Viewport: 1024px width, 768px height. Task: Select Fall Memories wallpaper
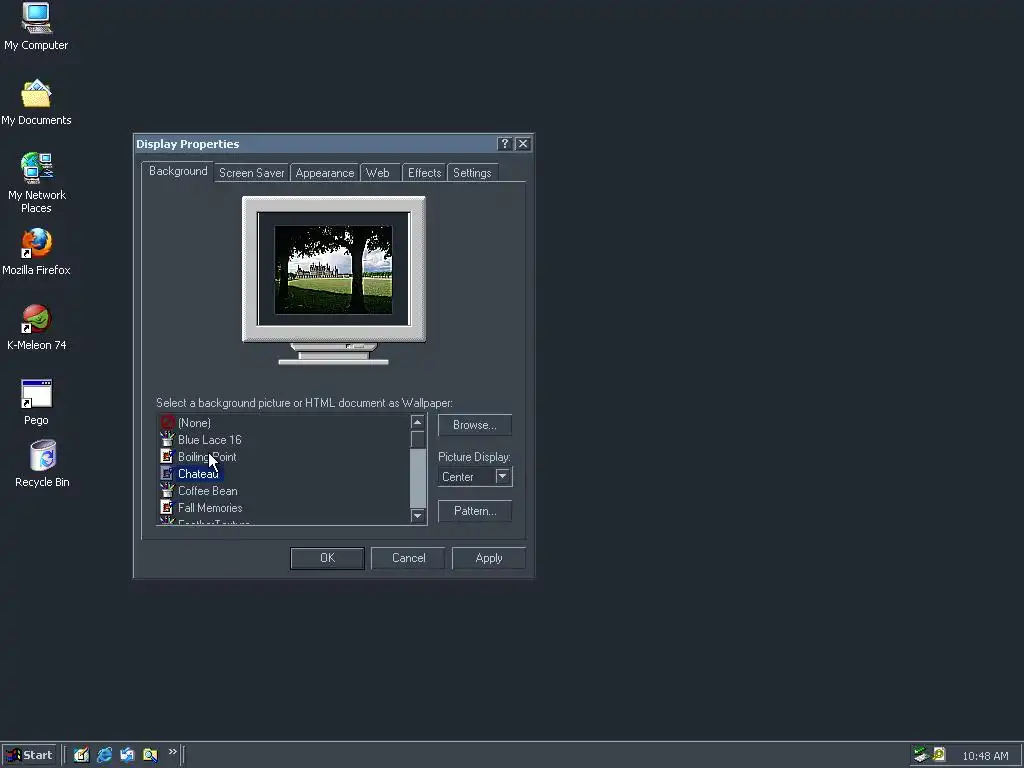(210, 507)
